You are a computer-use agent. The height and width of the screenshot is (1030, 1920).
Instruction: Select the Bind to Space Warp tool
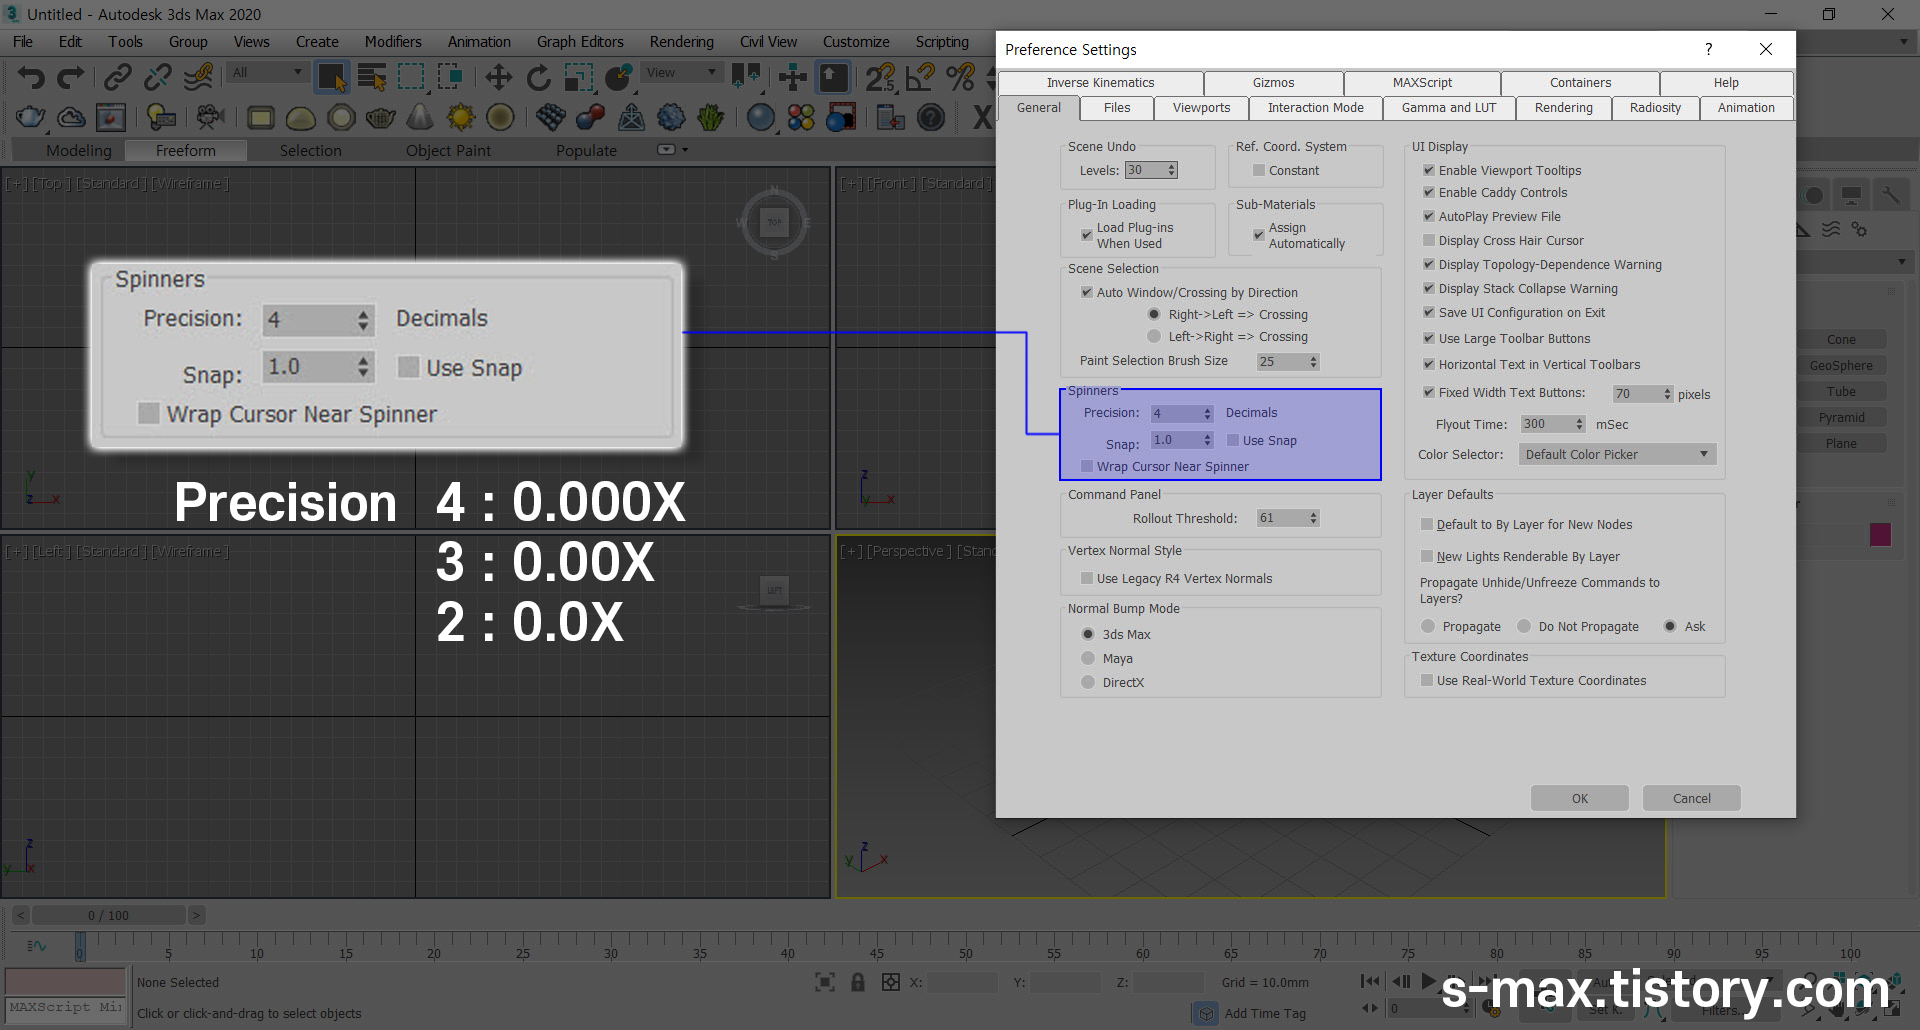[x=199, y=77]
